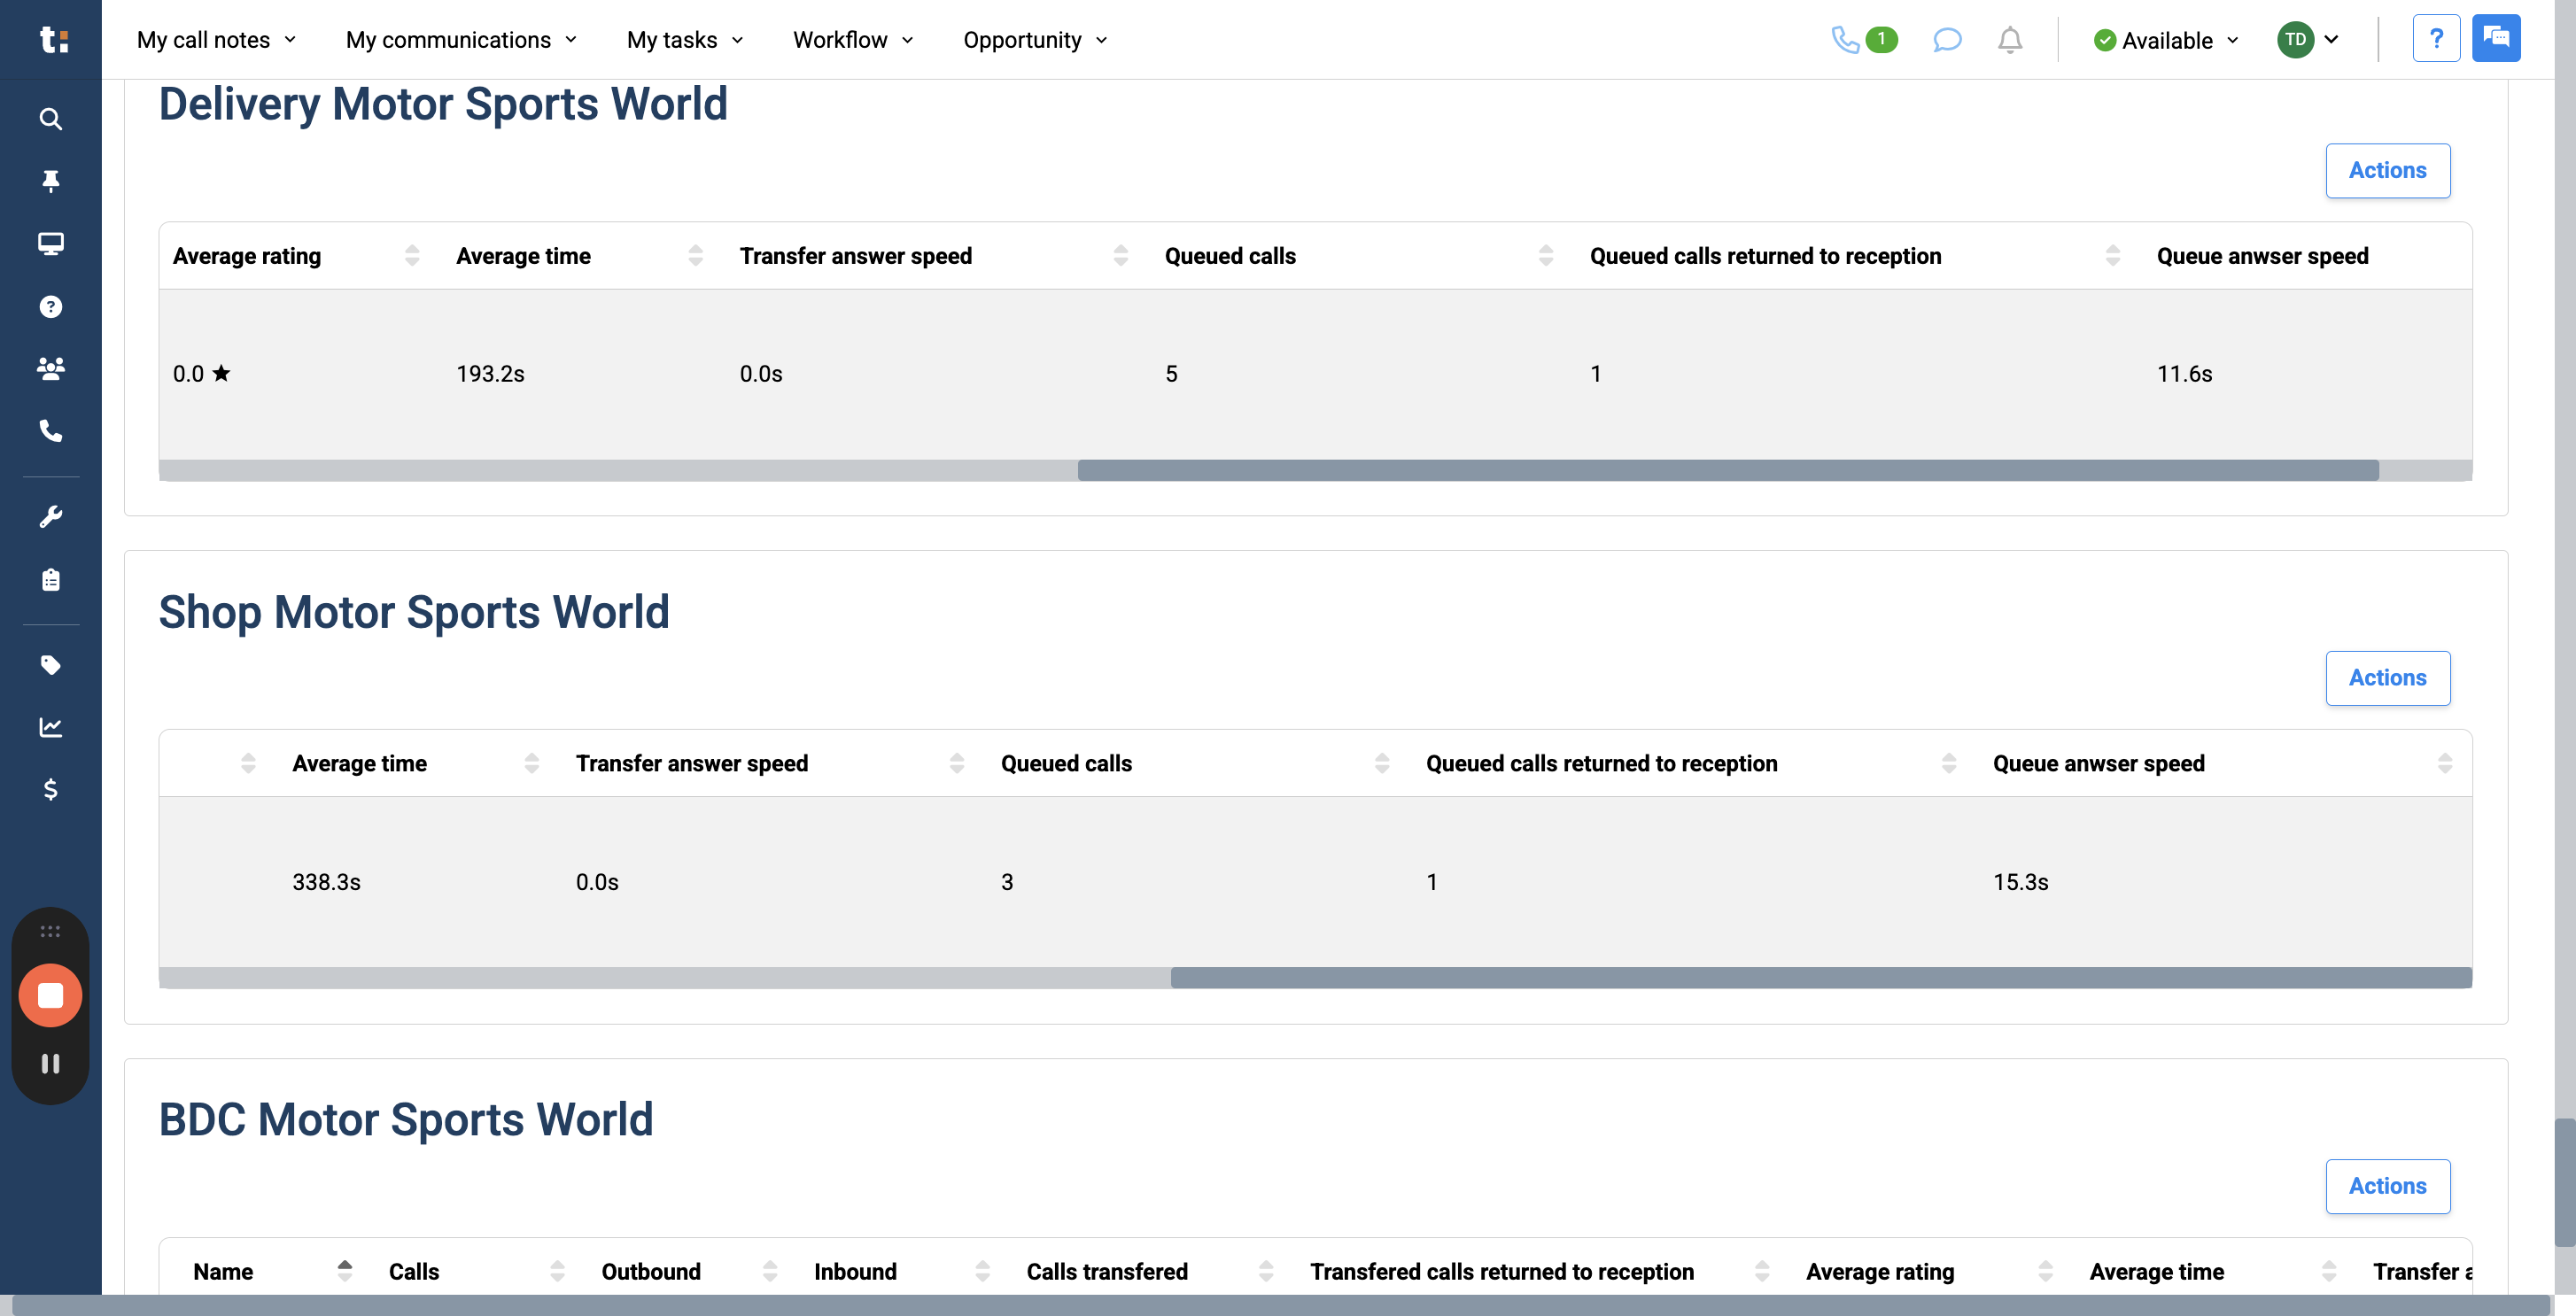Open the search sidebar icon

coord(50,119)
